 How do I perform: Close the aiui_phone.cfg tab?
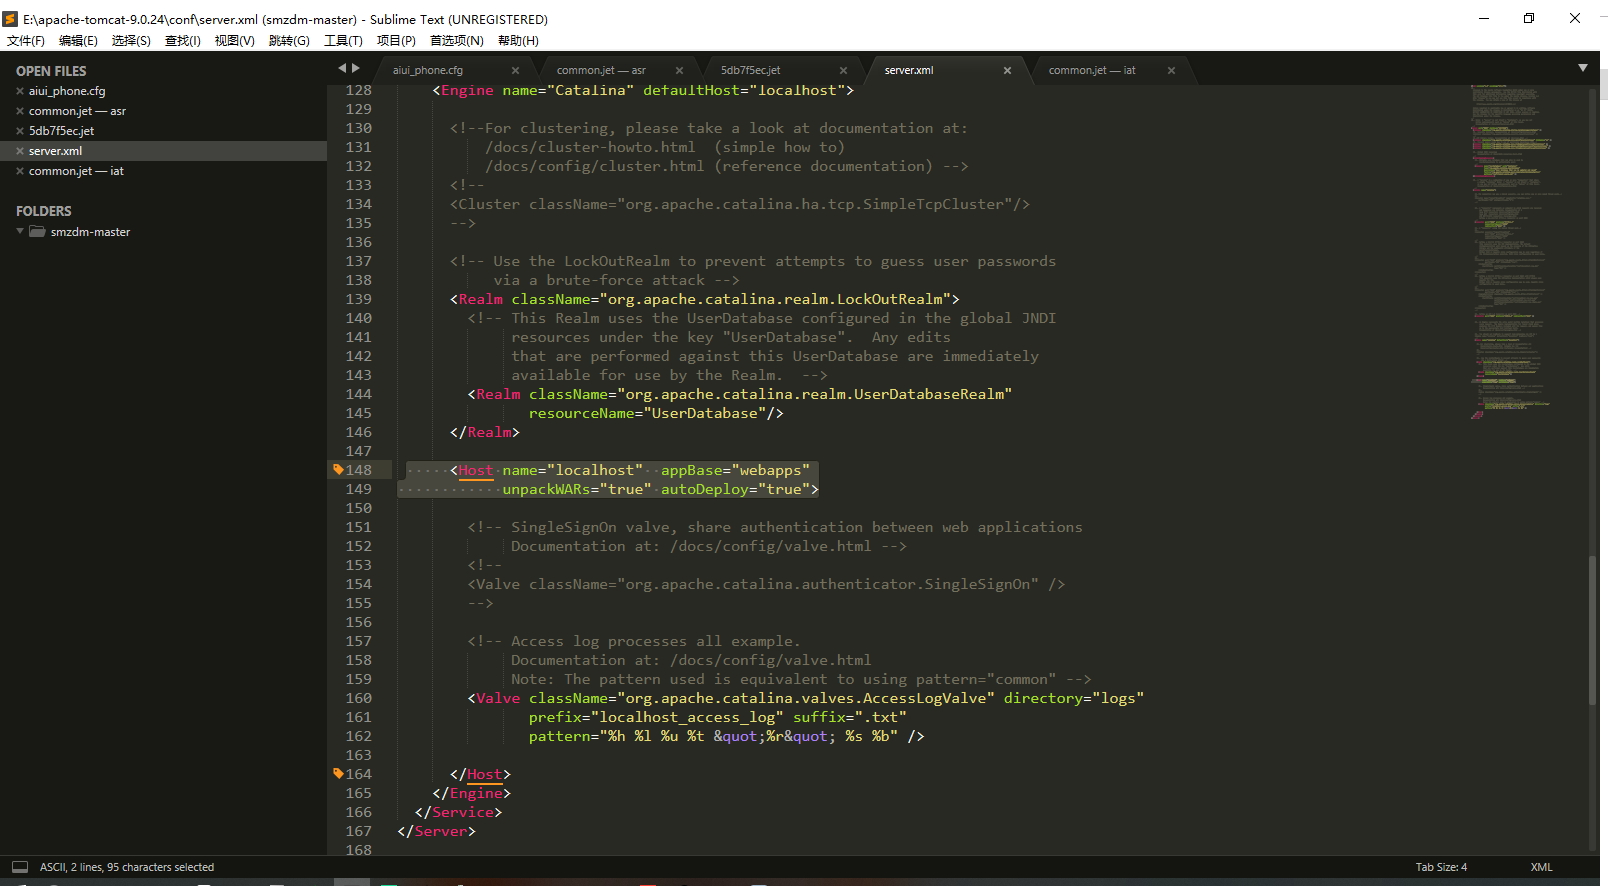pyautogui.click(x=515, y=70)
